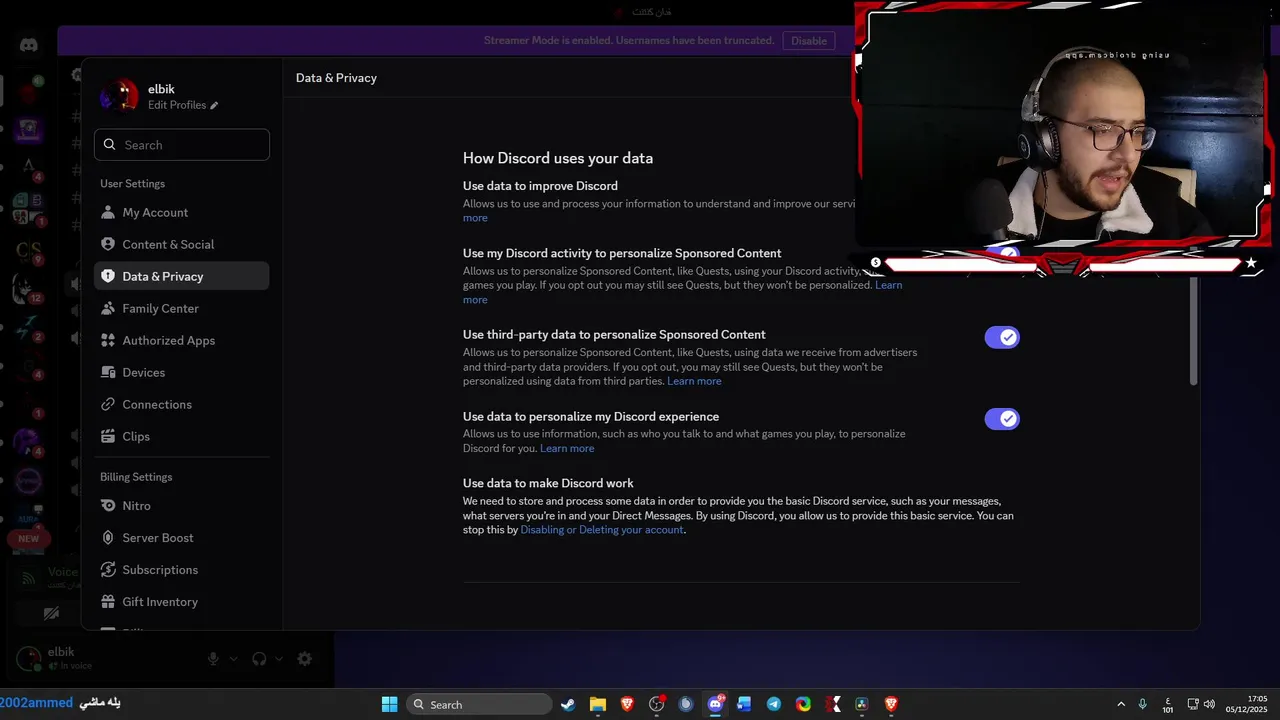Launch OBS Studio from the taskbar
The image size is (1280, 720).
point(656,704)
